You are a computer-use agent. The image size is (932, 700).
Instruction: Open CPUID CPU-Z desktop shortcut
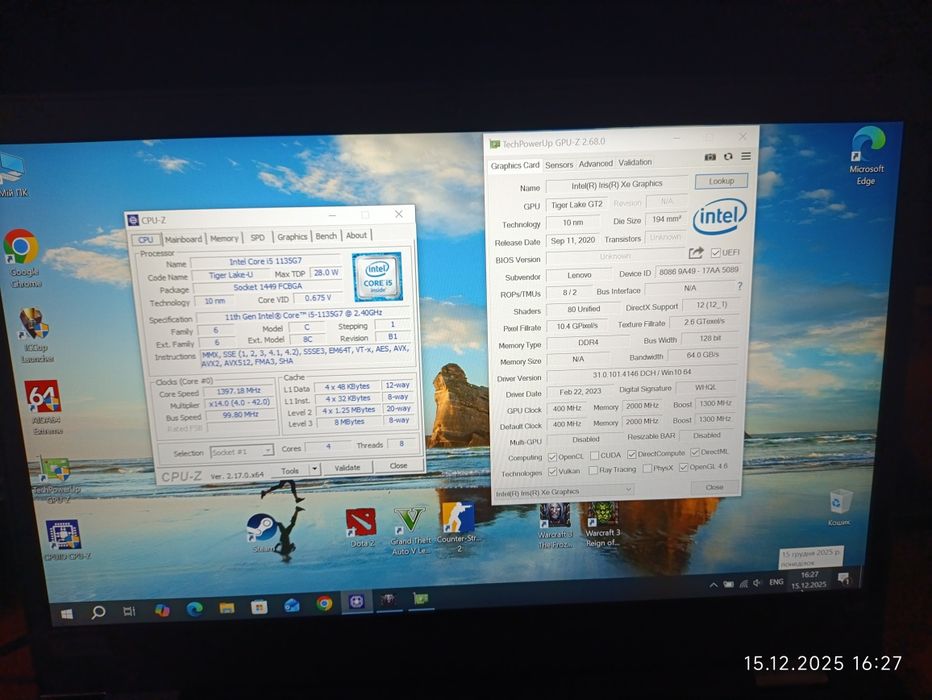pyautogui.click(x=64, y=540)
